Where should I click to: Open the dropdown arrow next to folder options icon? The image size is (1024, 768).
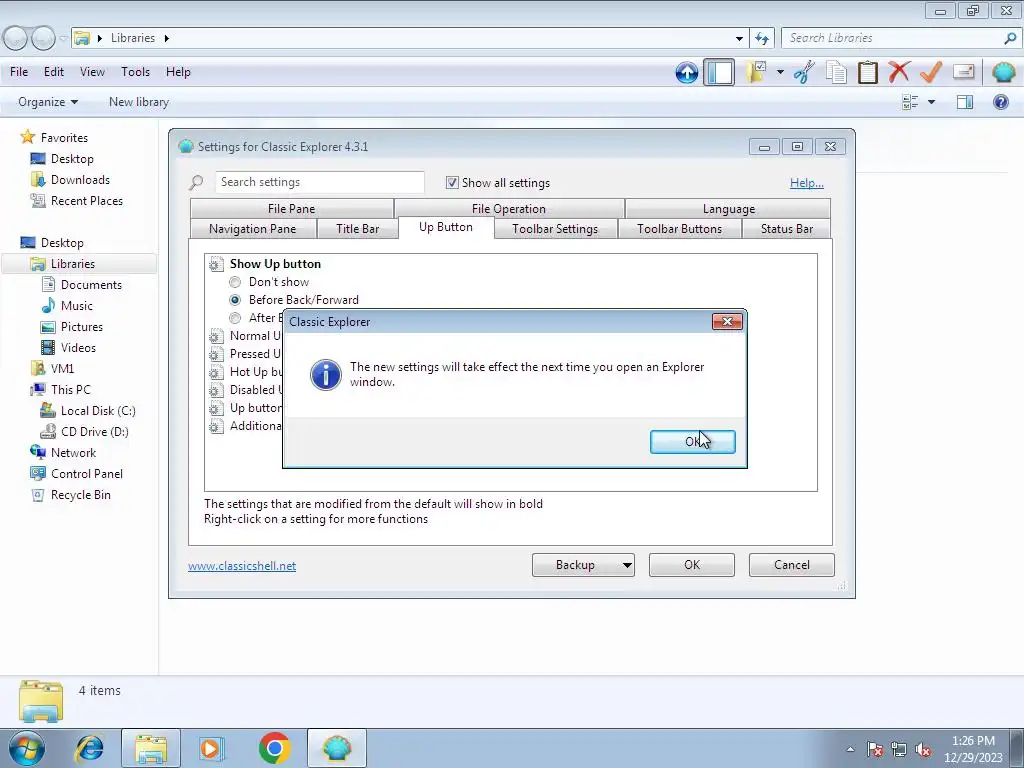pos(780,72)
